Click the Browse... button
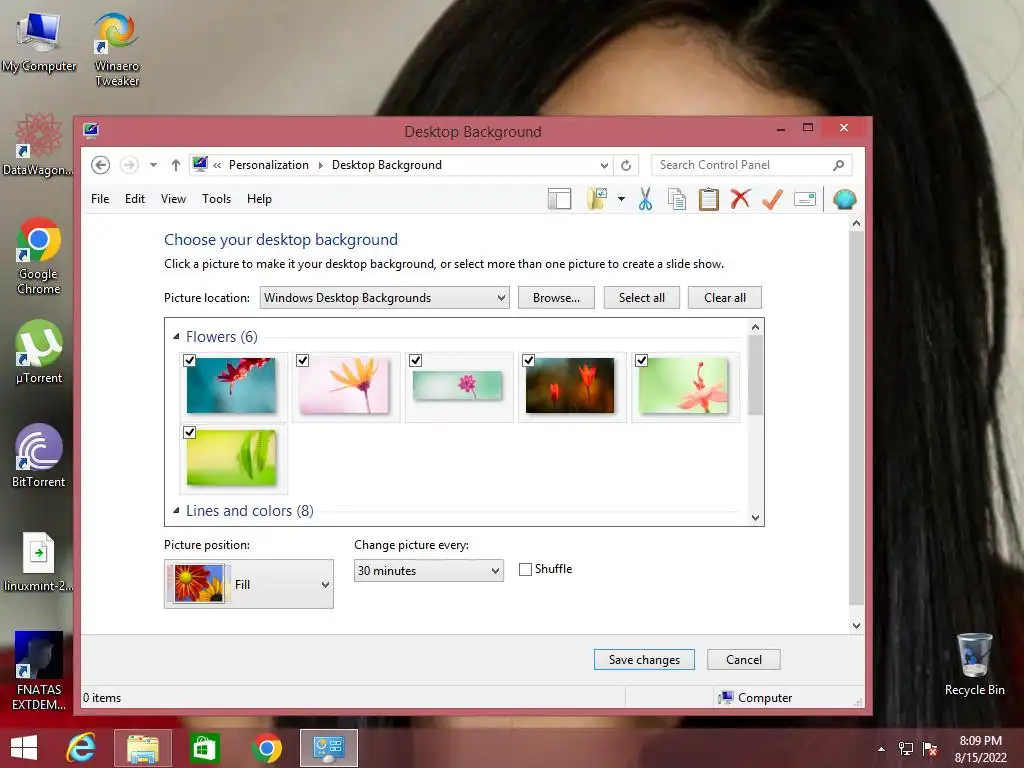This screenshot has height=768, width=1024. (x=556, y=298)
